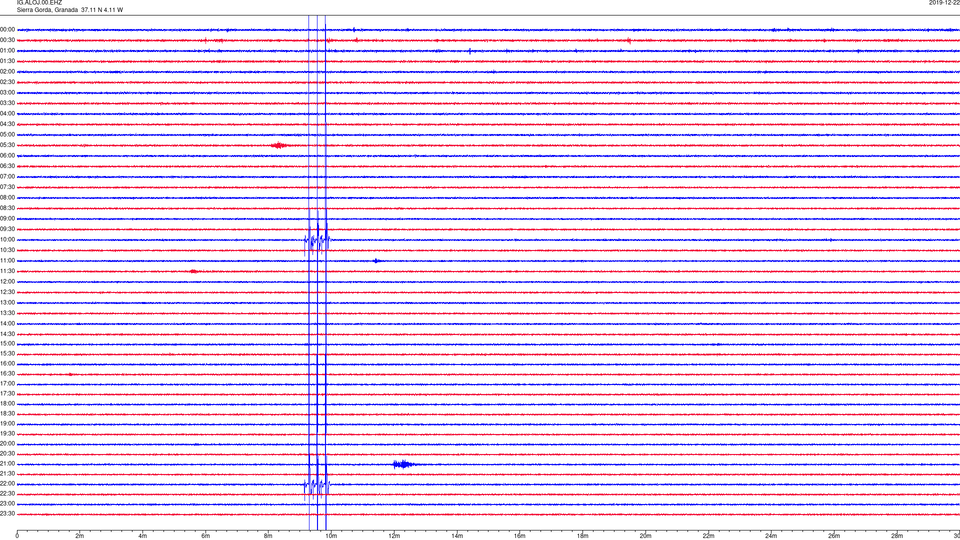Screen dimensions: 960x540
Task: Click the 20m tick label on time axis
Action: pyautogui.click(x=646, y=536)
